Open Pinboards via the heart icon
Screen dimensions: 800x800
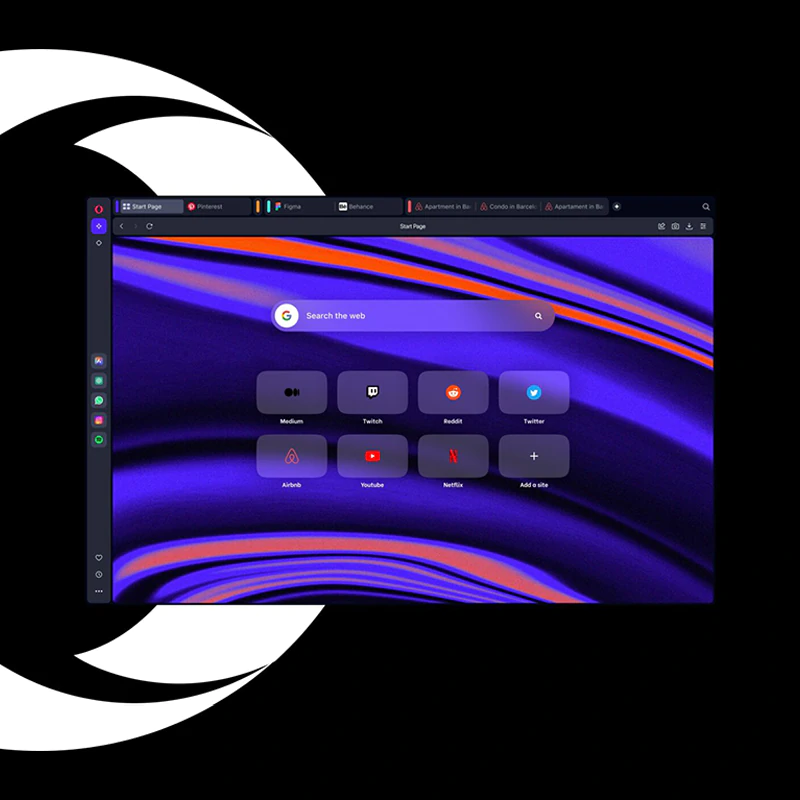point(98,557)
